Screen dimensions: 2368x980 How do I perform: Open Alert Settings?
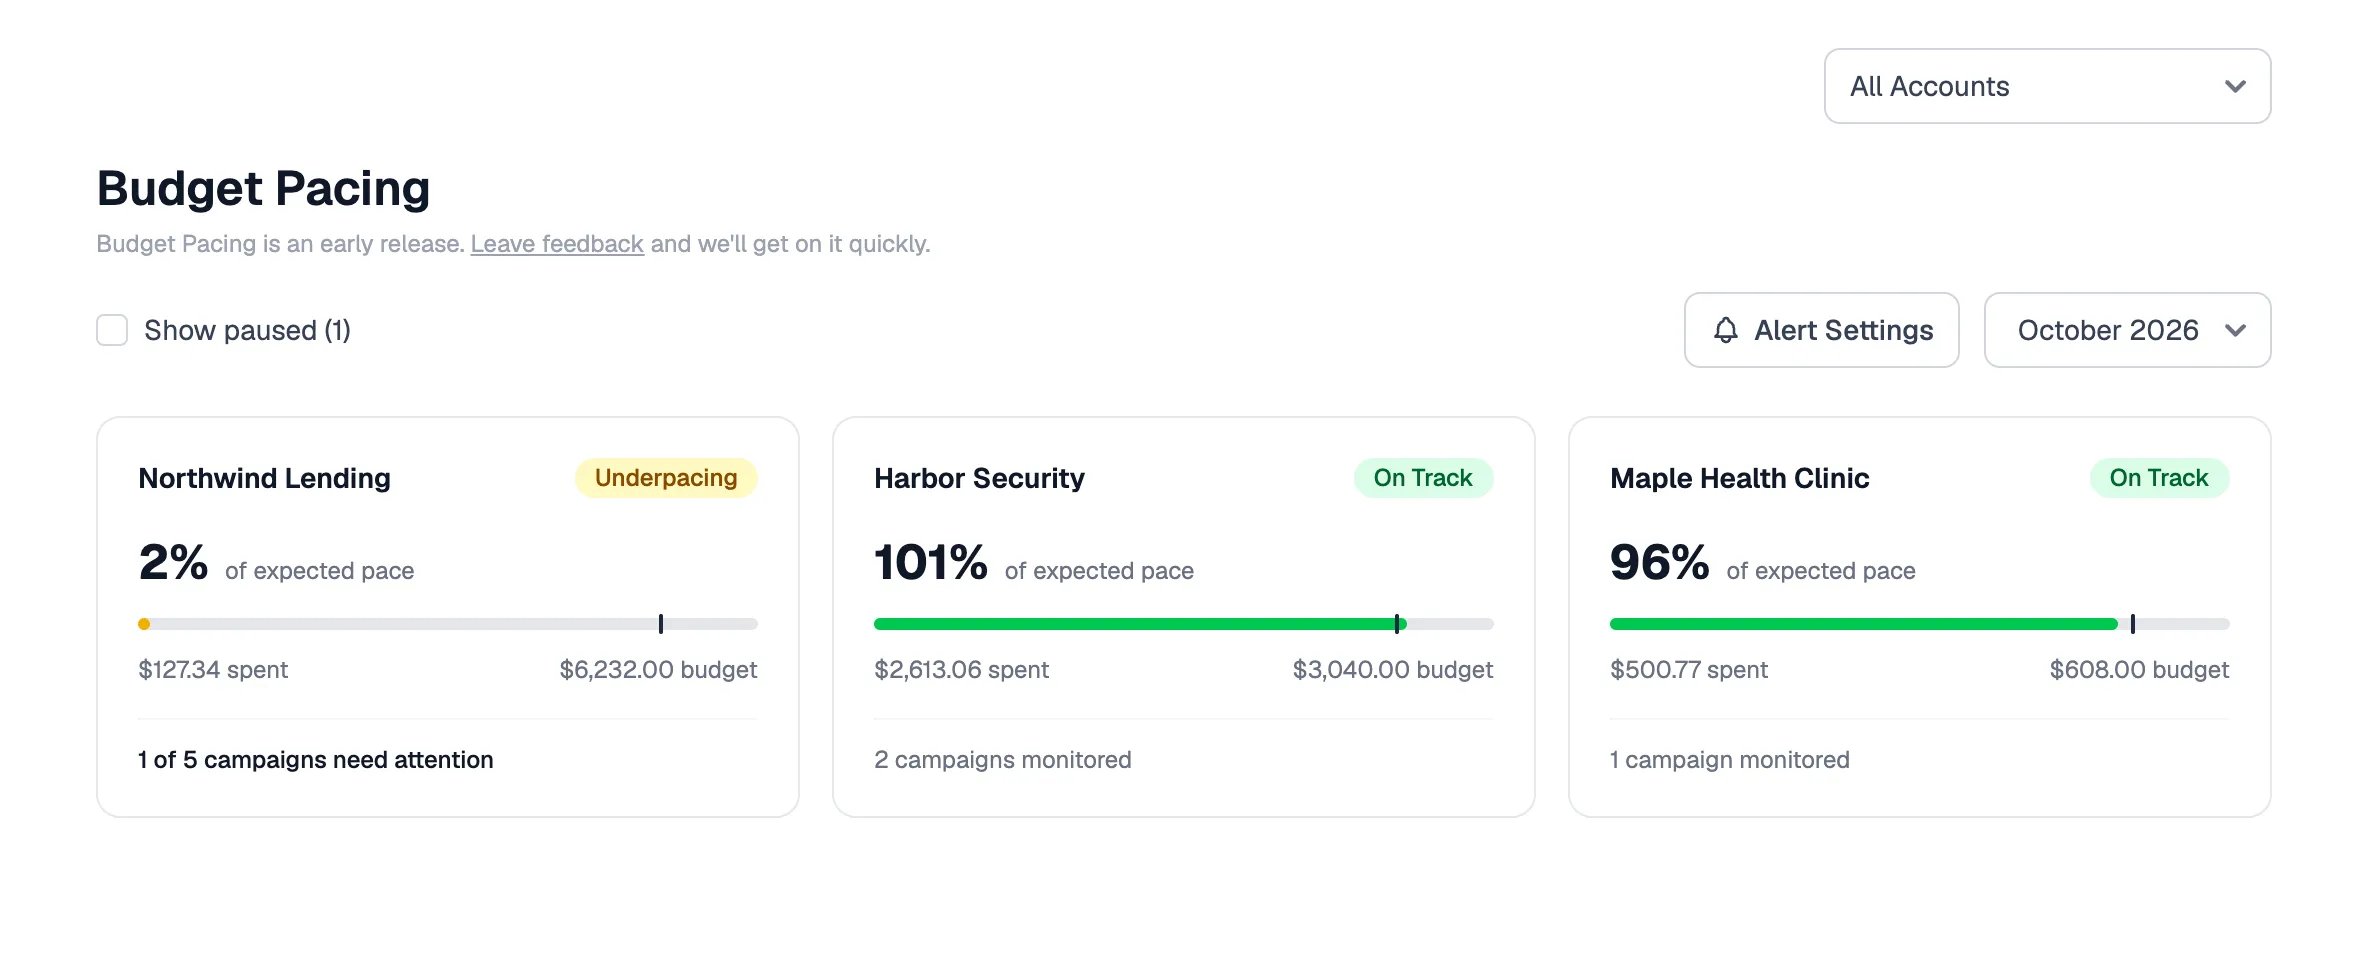(1821, 330)
